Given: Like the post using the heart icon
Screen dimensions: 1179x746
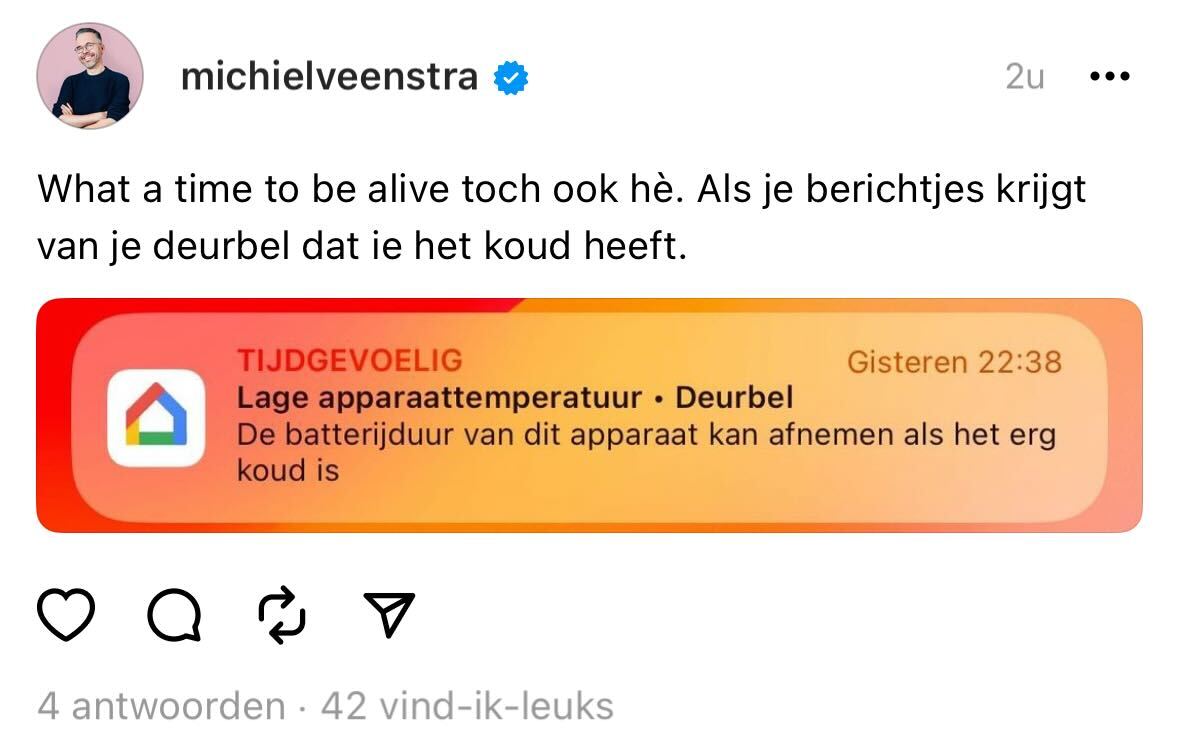Looking at the screenshot, I should (66, 617).
